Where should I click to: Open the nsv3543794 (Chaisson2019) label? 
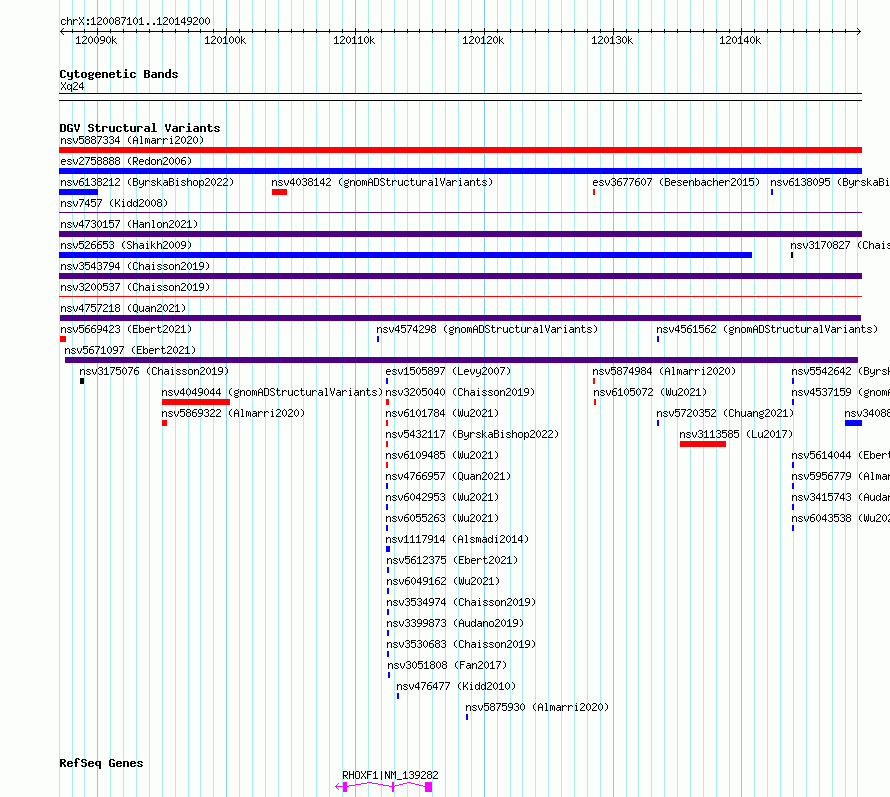135,266
